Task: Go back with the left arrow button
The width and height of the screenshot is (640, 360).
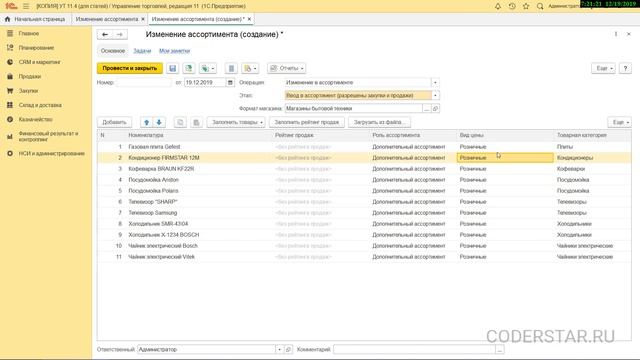Action: [105, 35]
